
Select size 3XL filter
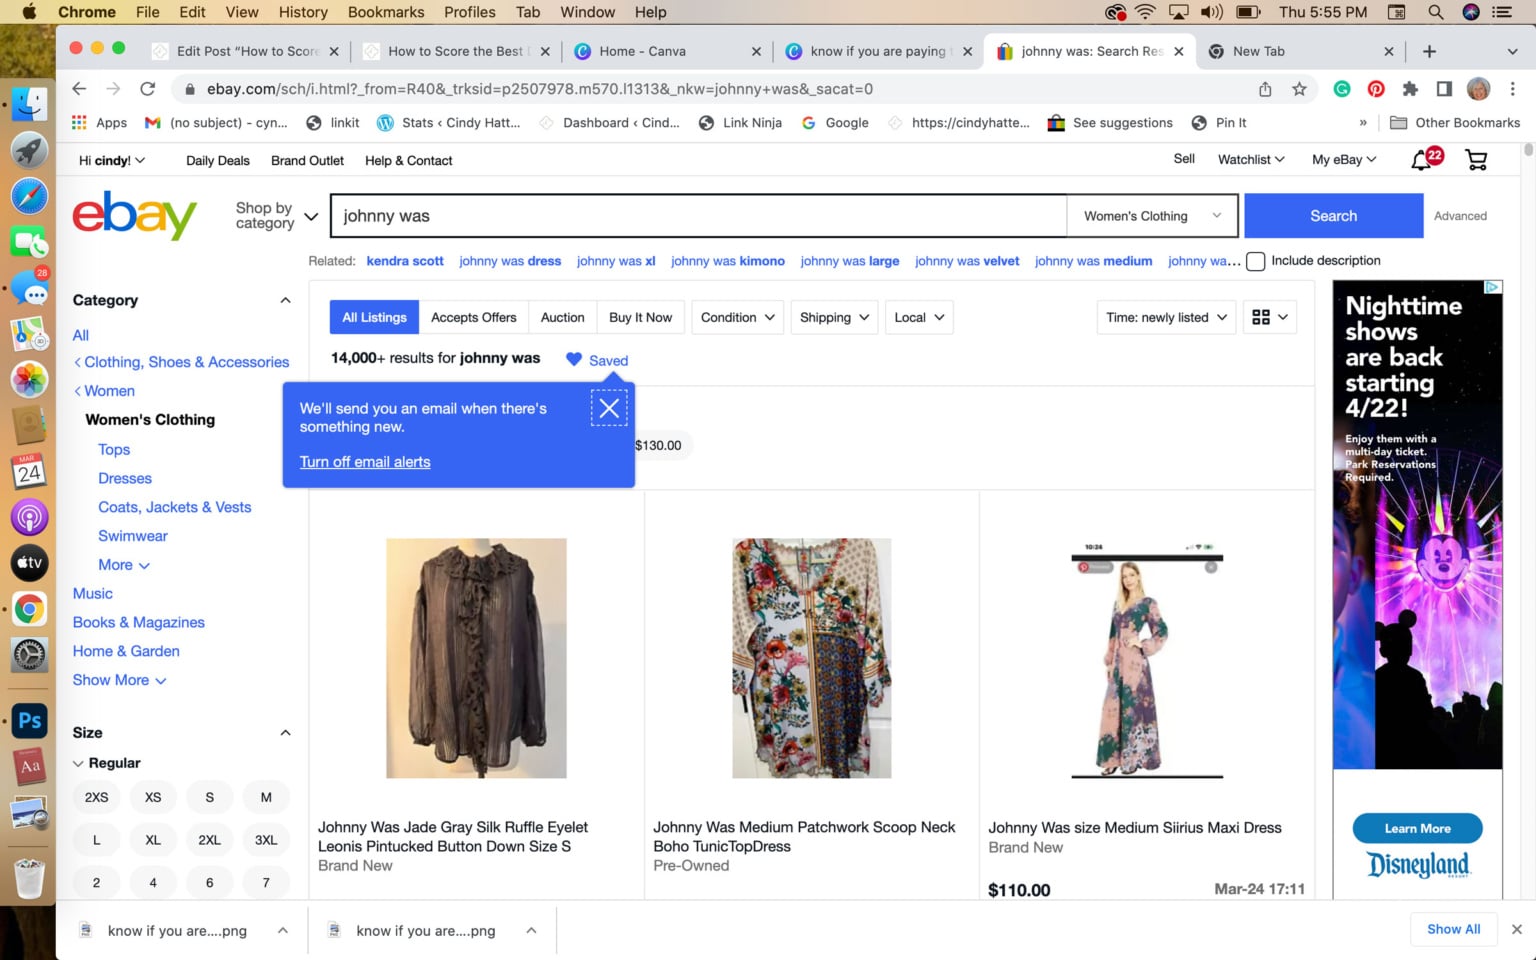click(266, 840)
